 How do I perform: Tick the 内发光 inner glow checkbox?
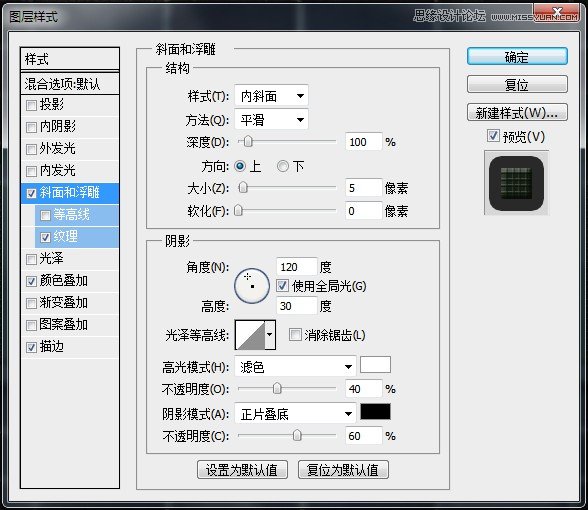pos(32,171)
